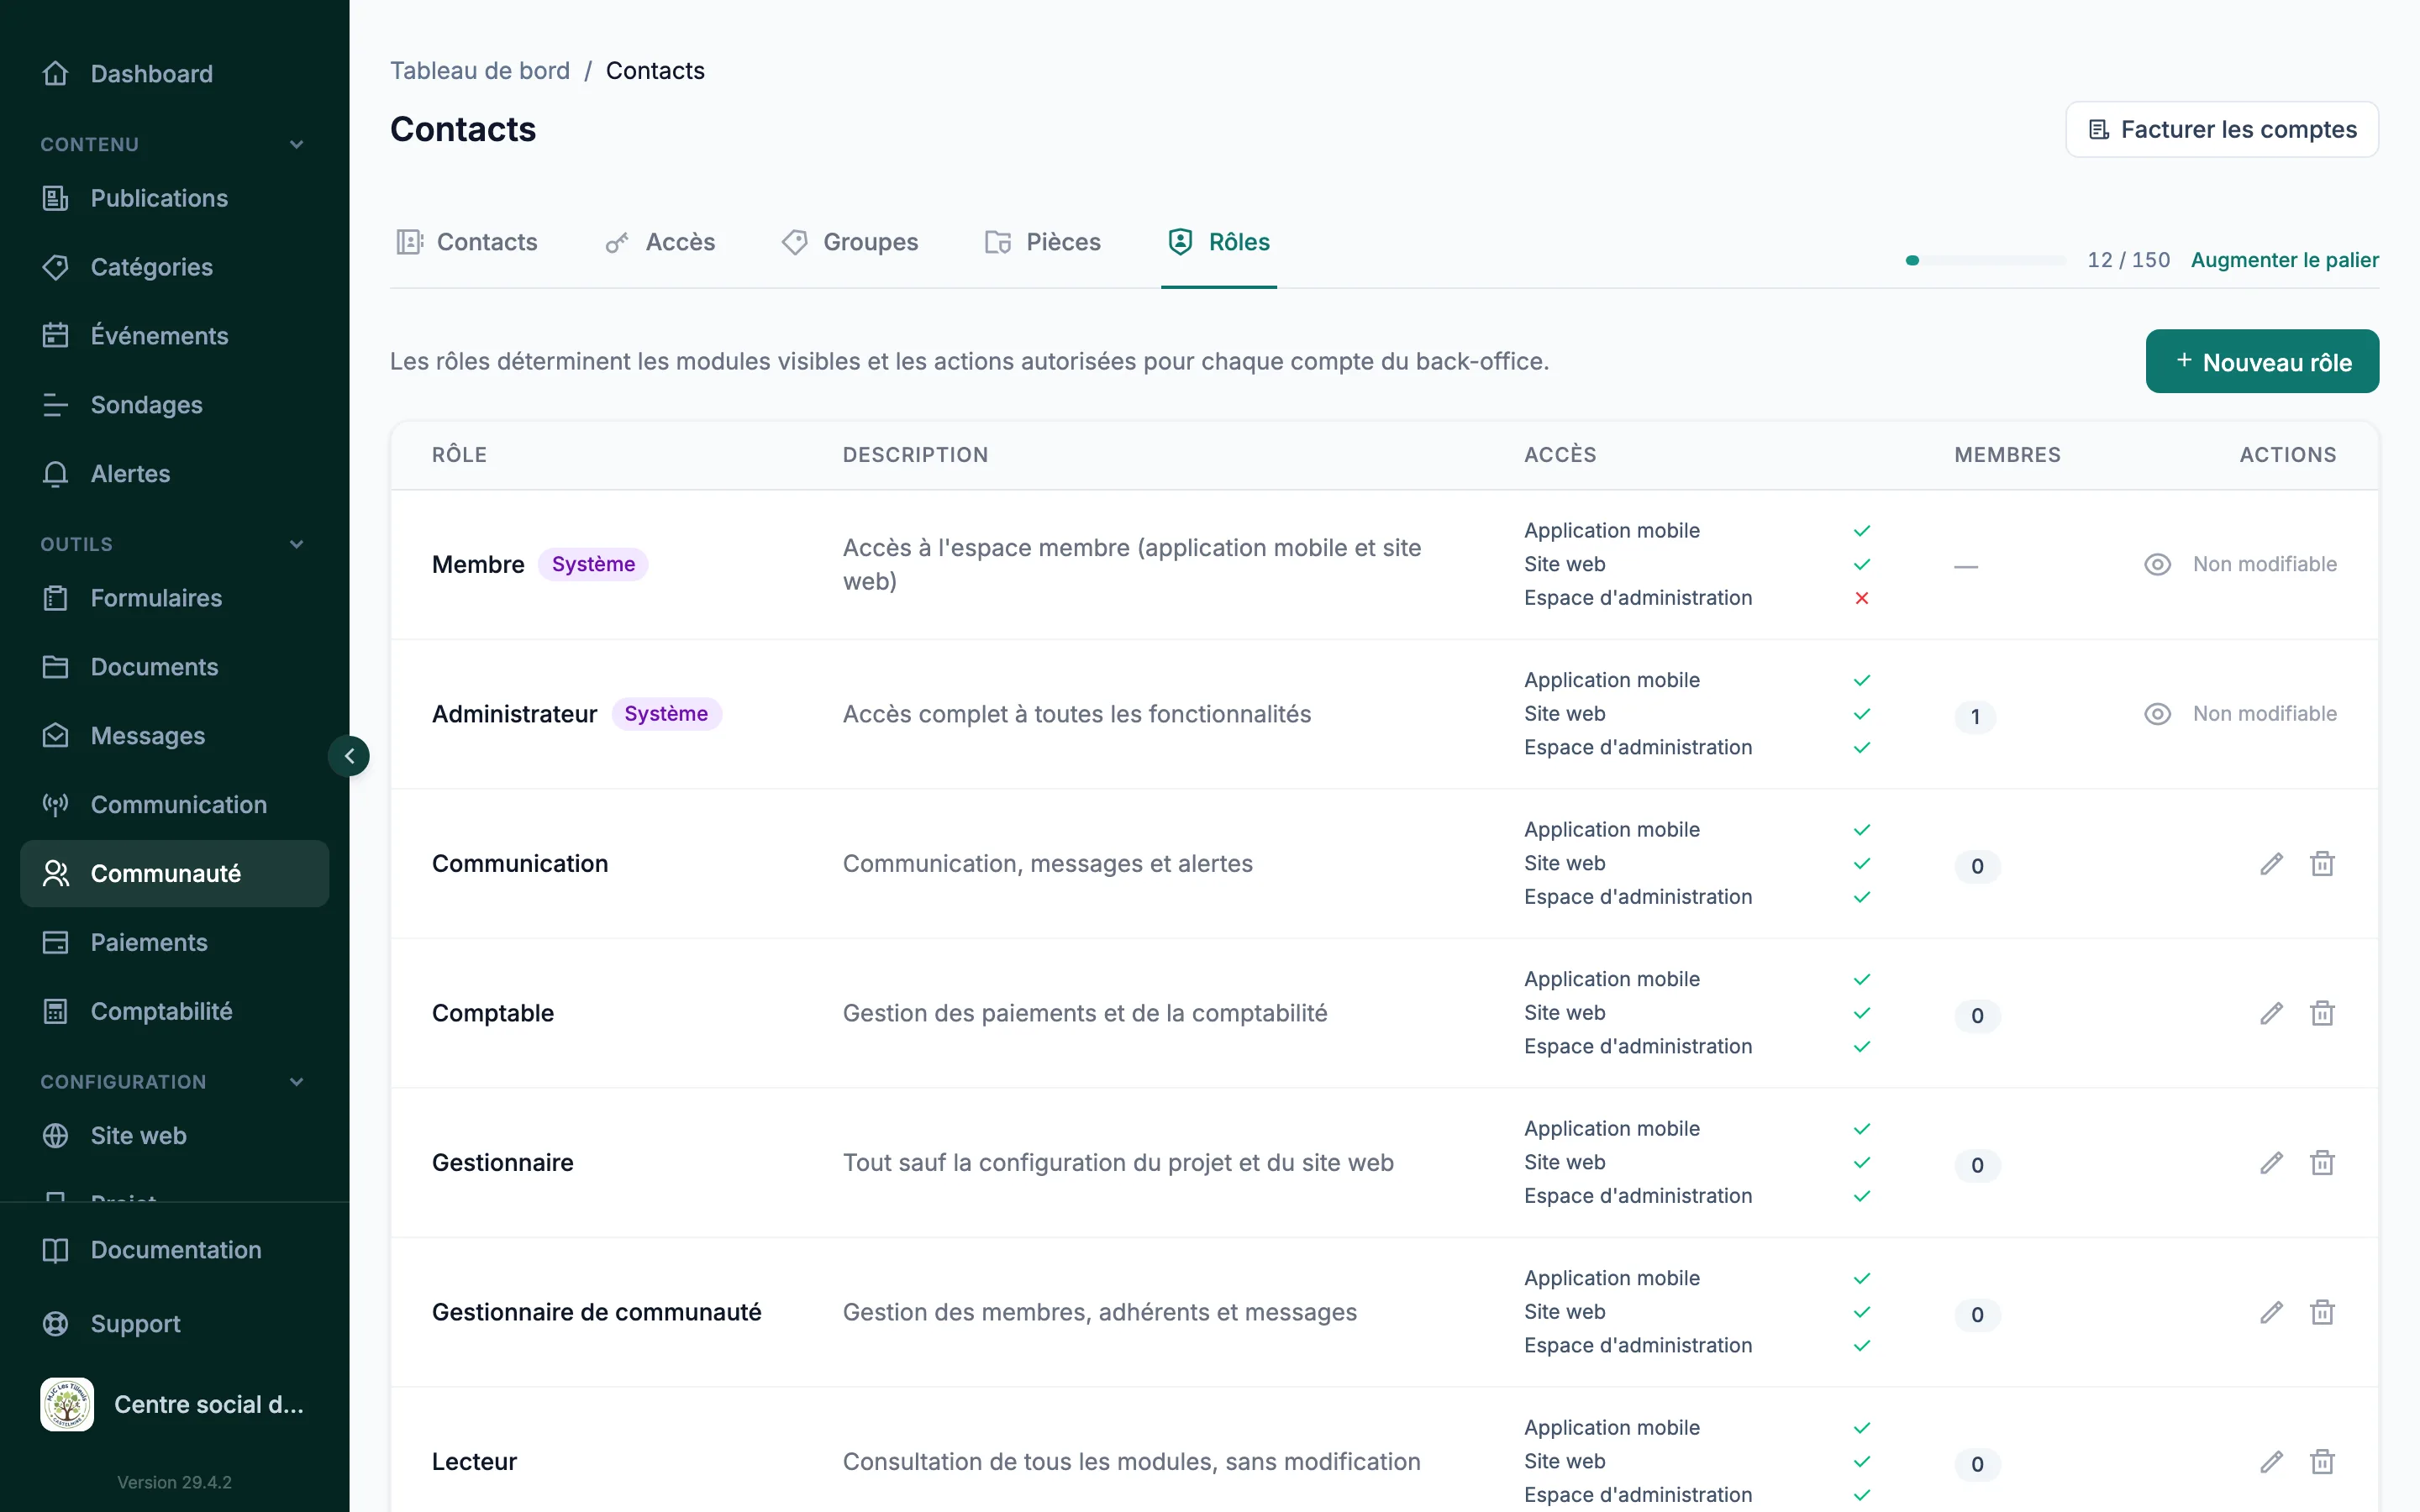Delete the Comptable role with trash icon
Screen dimensions: 2420x1512
click(2322, 1013)
